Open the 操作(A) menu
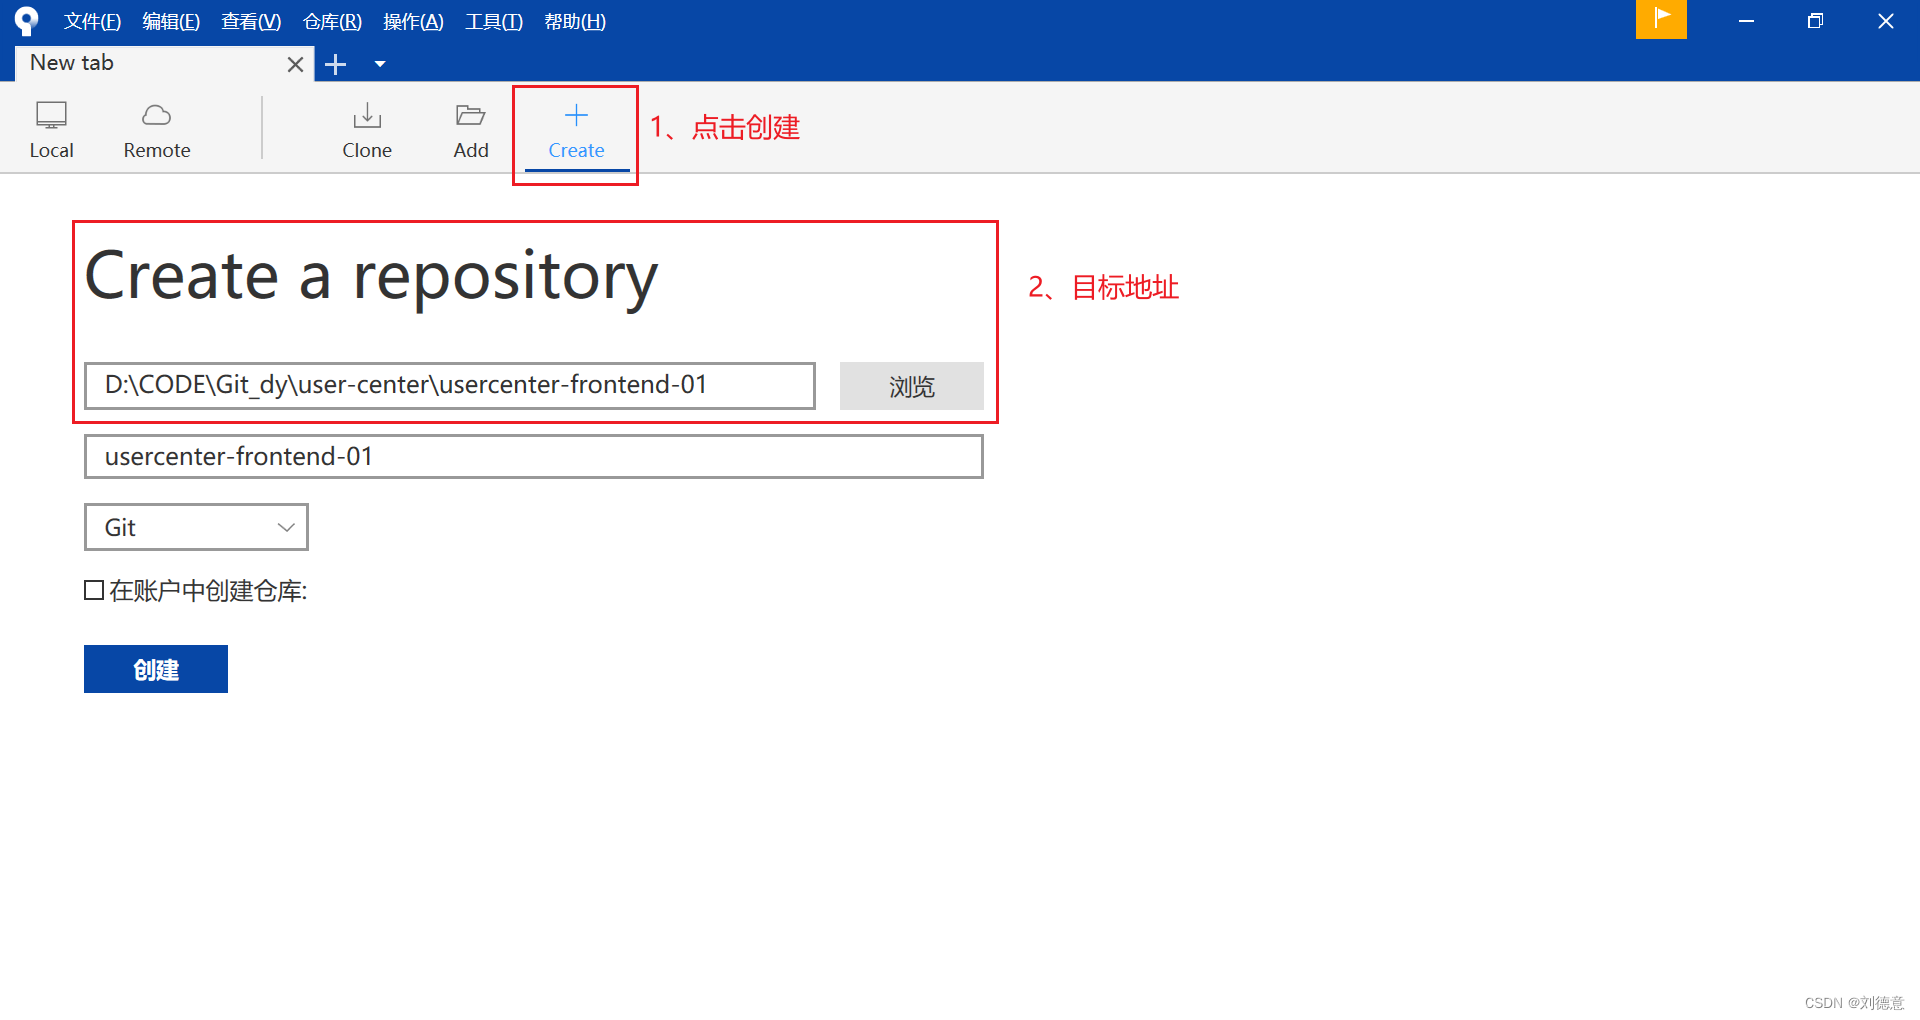 (x=413, y=21)
